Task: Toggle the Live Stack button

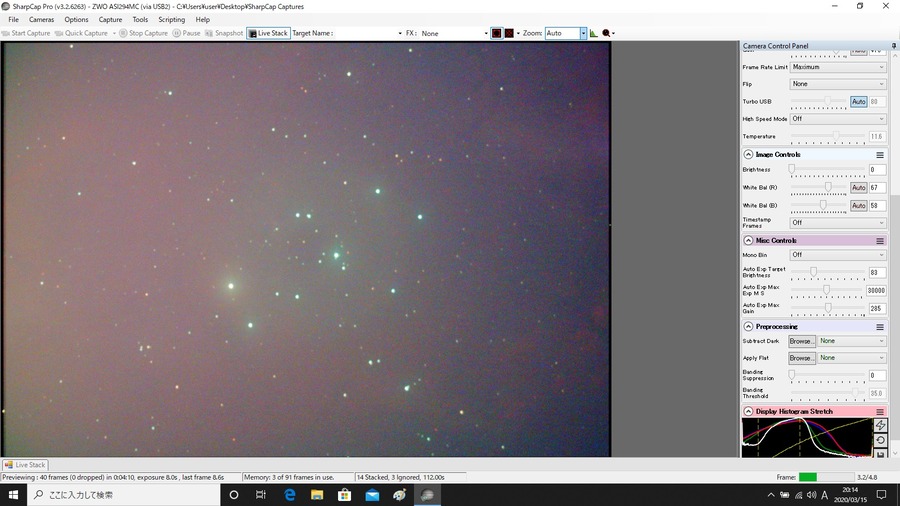Action: click(x=268, y=33)
